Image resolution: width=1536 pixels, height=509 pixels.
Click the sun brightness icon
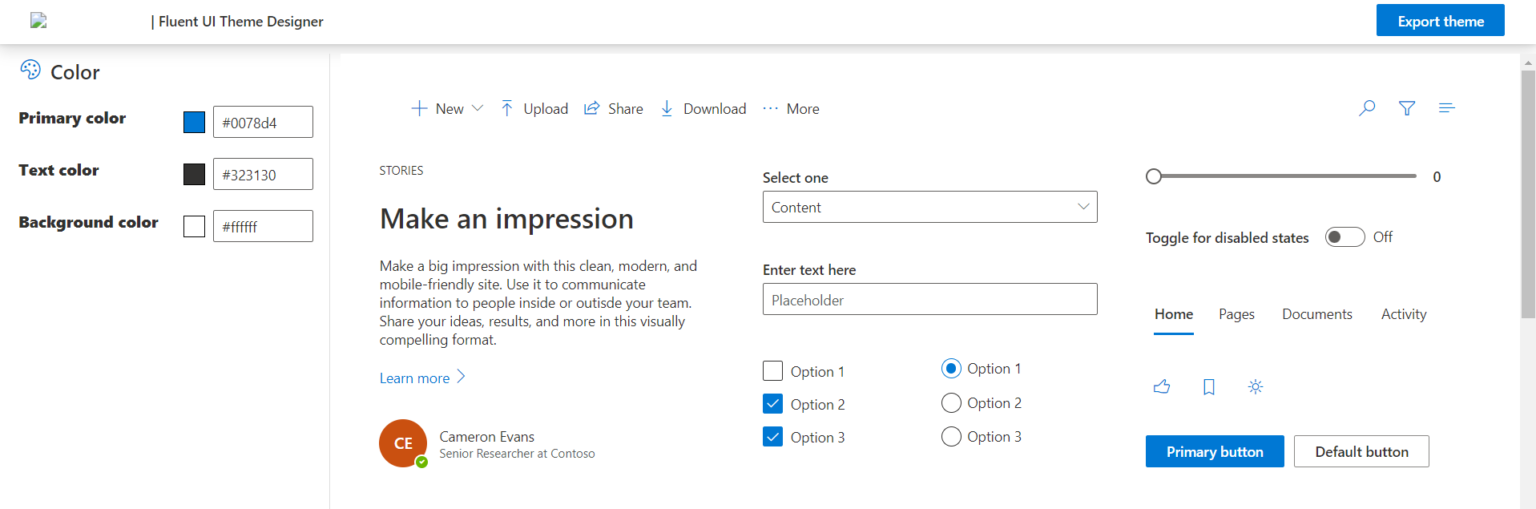(1256, 387)
